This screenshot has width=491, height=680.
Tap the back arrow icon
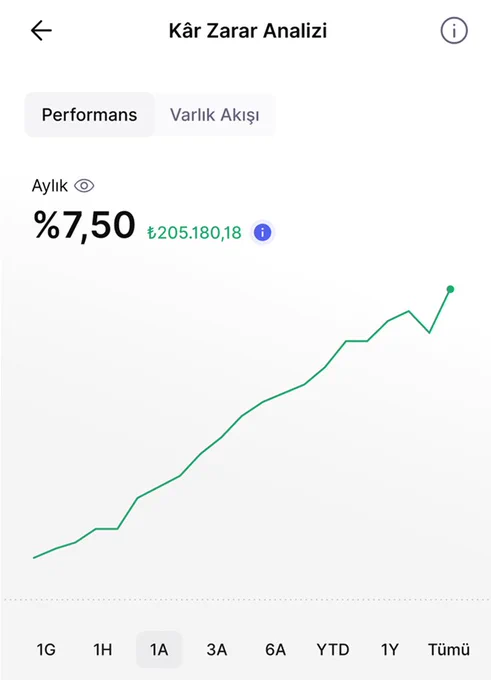pyautogui.click(x=41, y=31)
